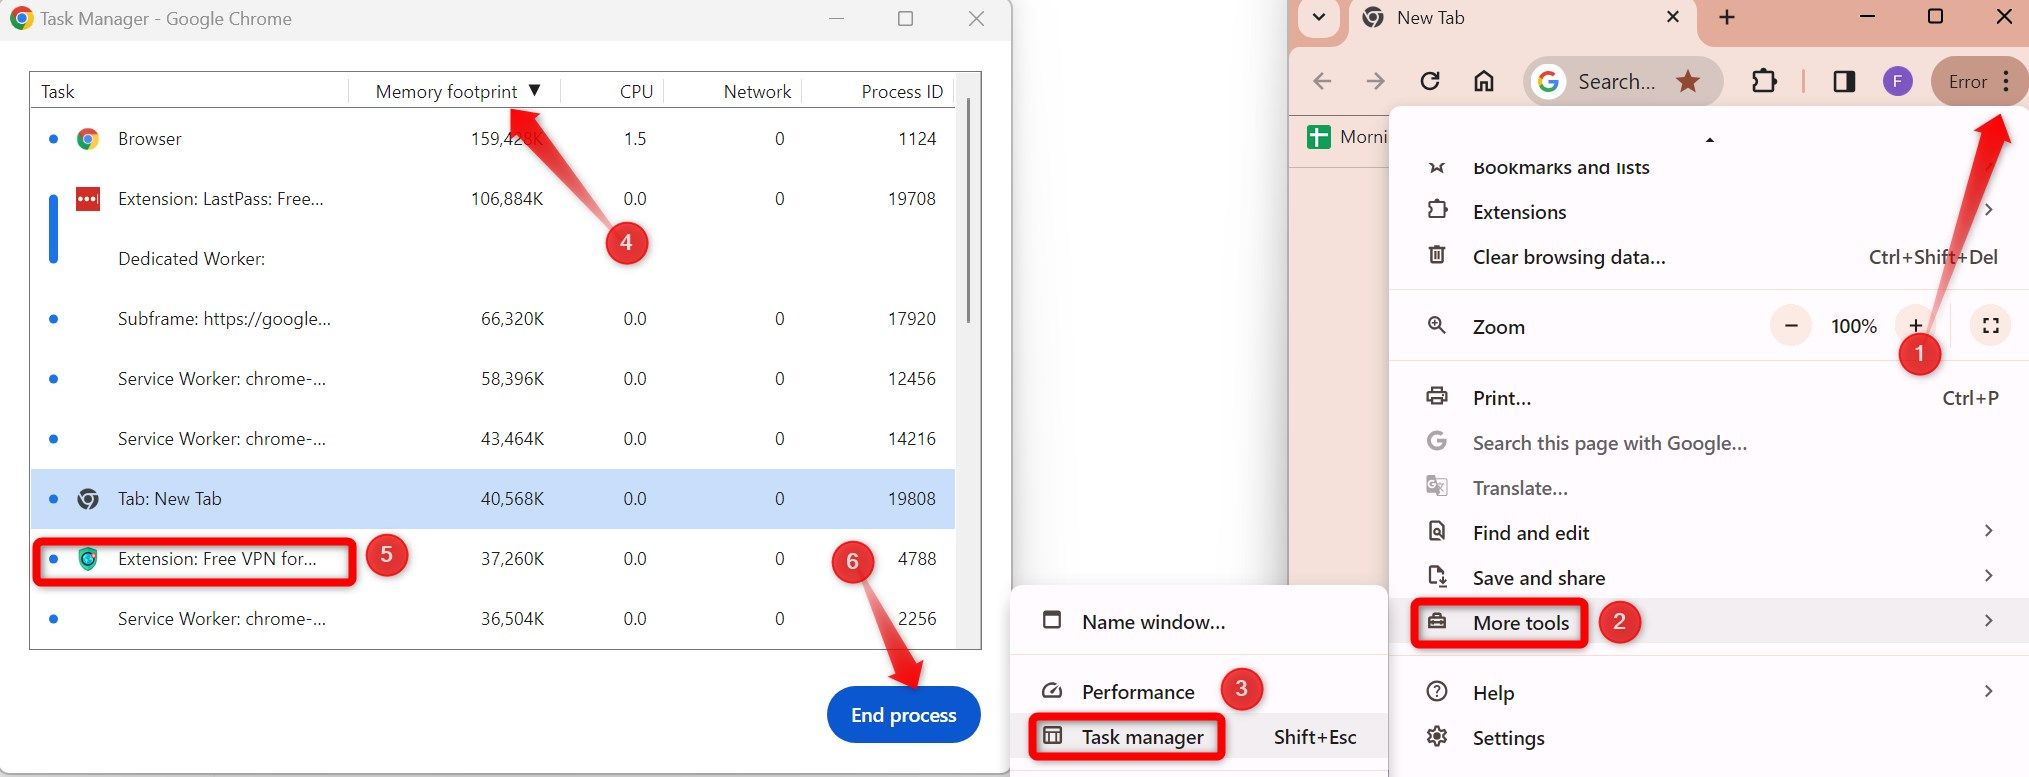Decrease zoom with the minus button
2029x777 pixels.
click(x=1791, y=326)
